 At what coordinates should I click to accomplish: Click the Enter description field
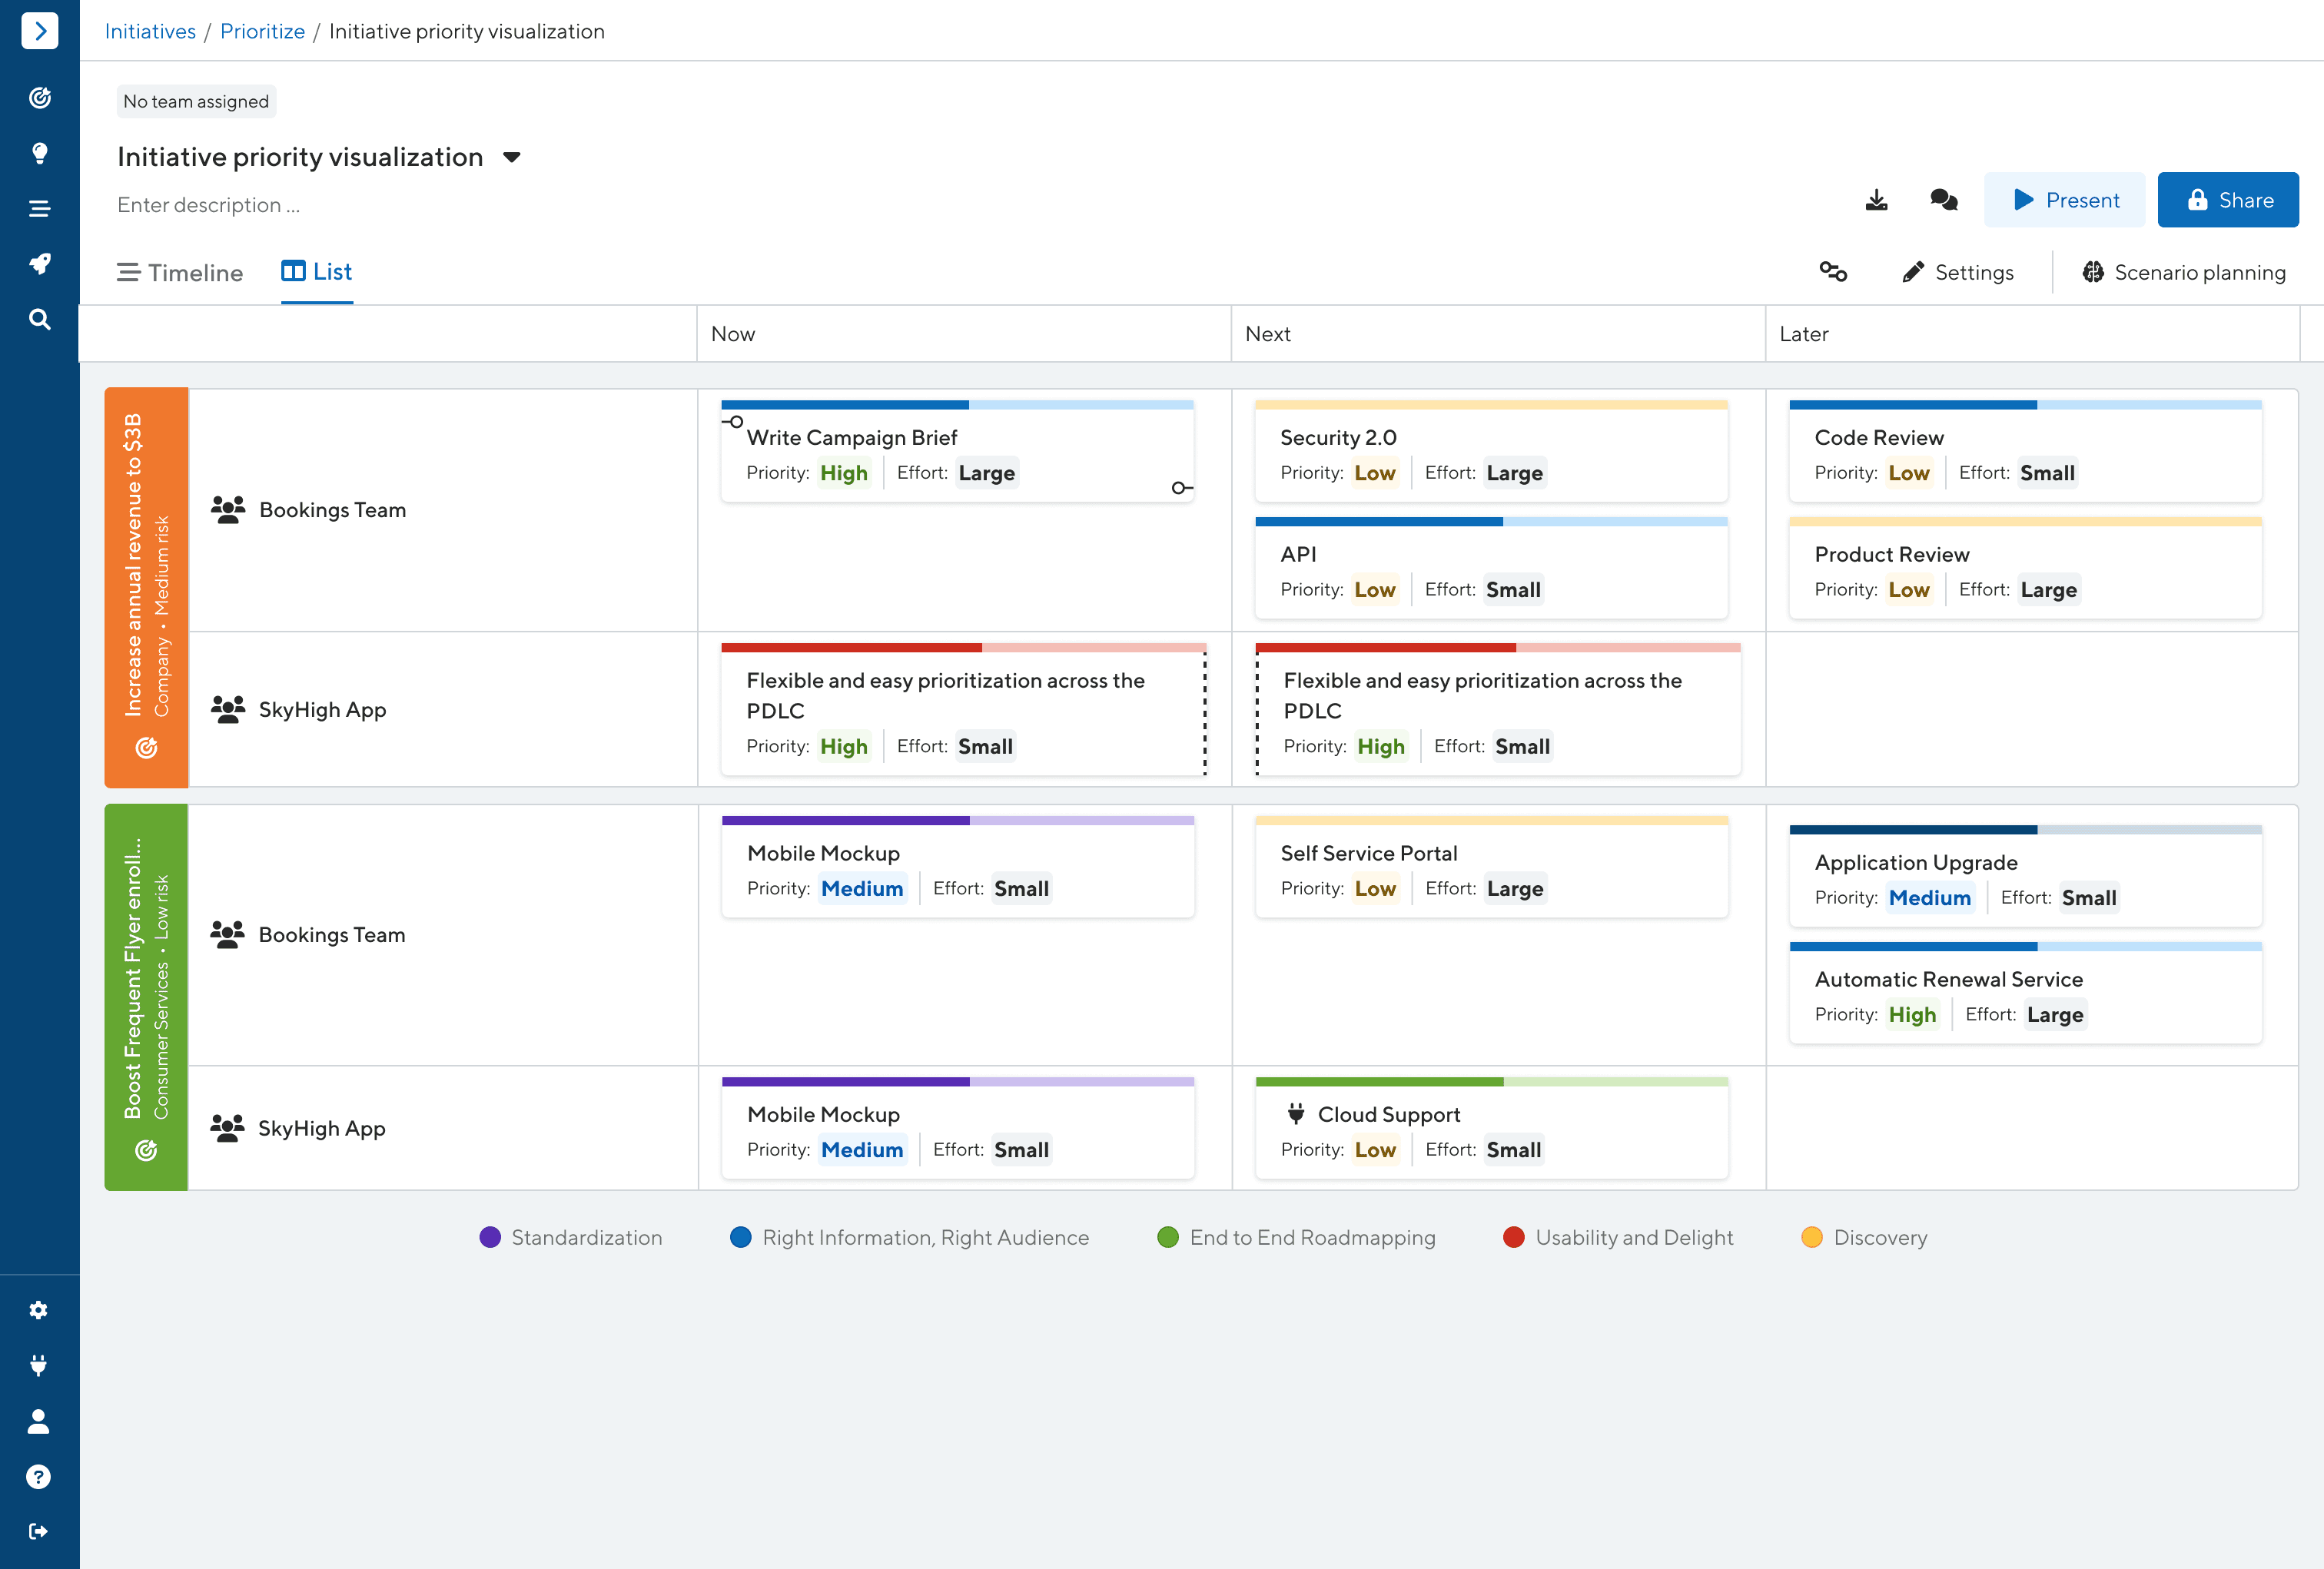208,205
